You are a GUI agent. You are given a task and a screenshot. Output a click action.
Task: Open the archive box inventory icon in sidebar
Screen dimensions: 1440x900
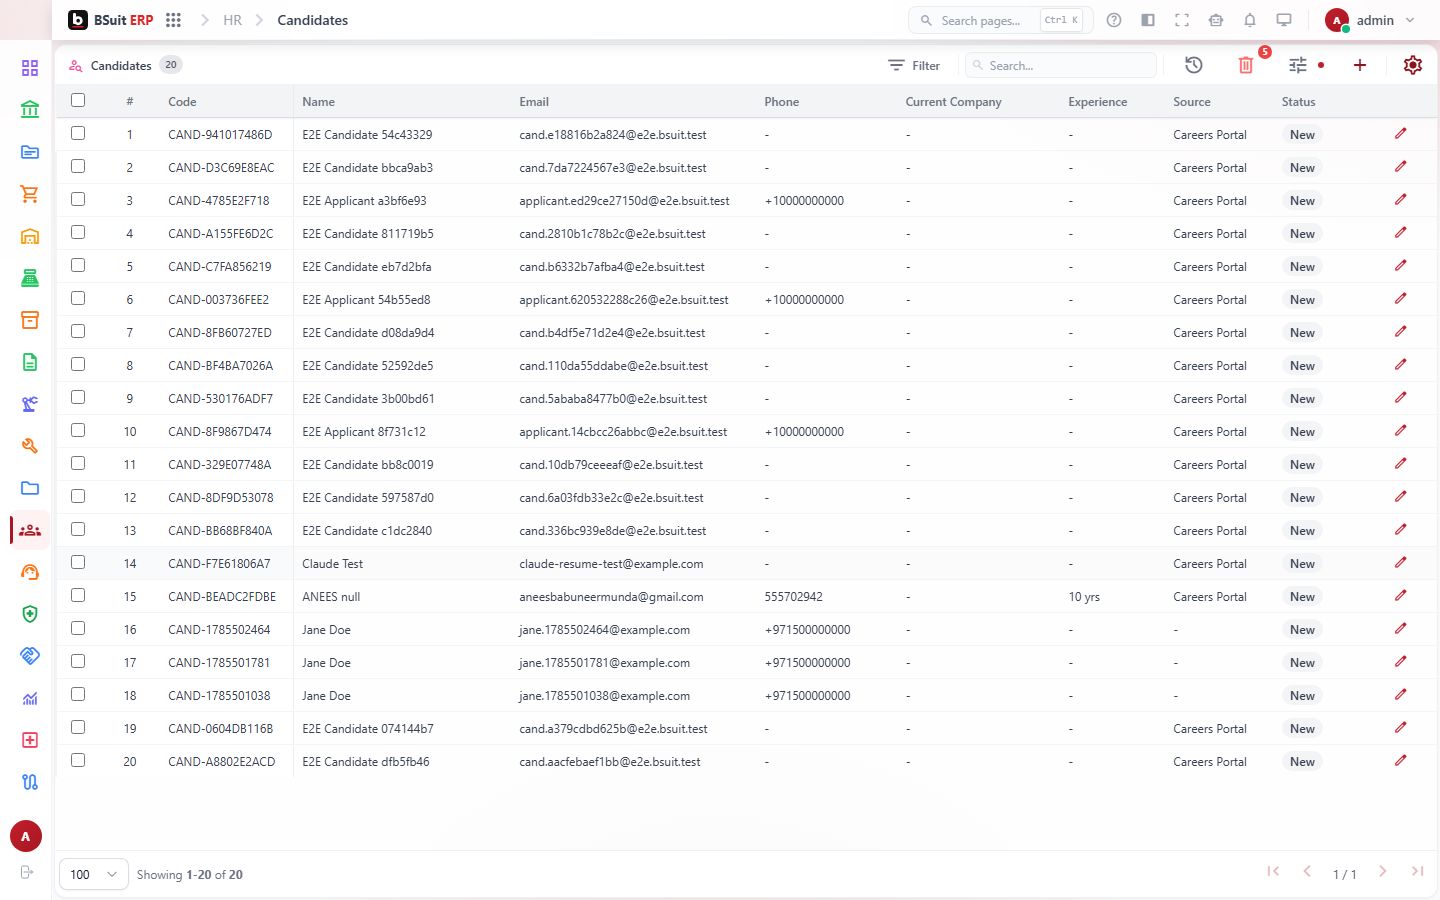[30, 320]
